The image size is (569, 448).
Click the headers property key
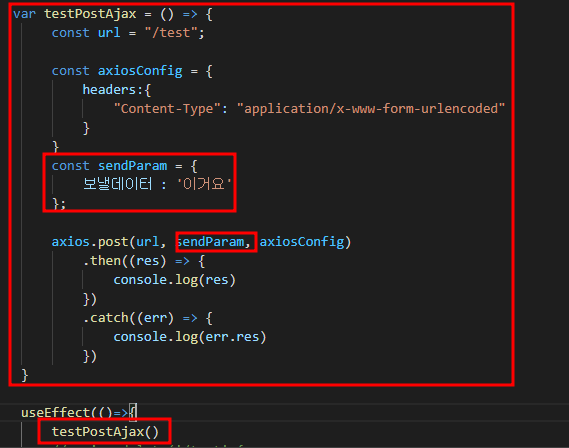pos(109,89)
